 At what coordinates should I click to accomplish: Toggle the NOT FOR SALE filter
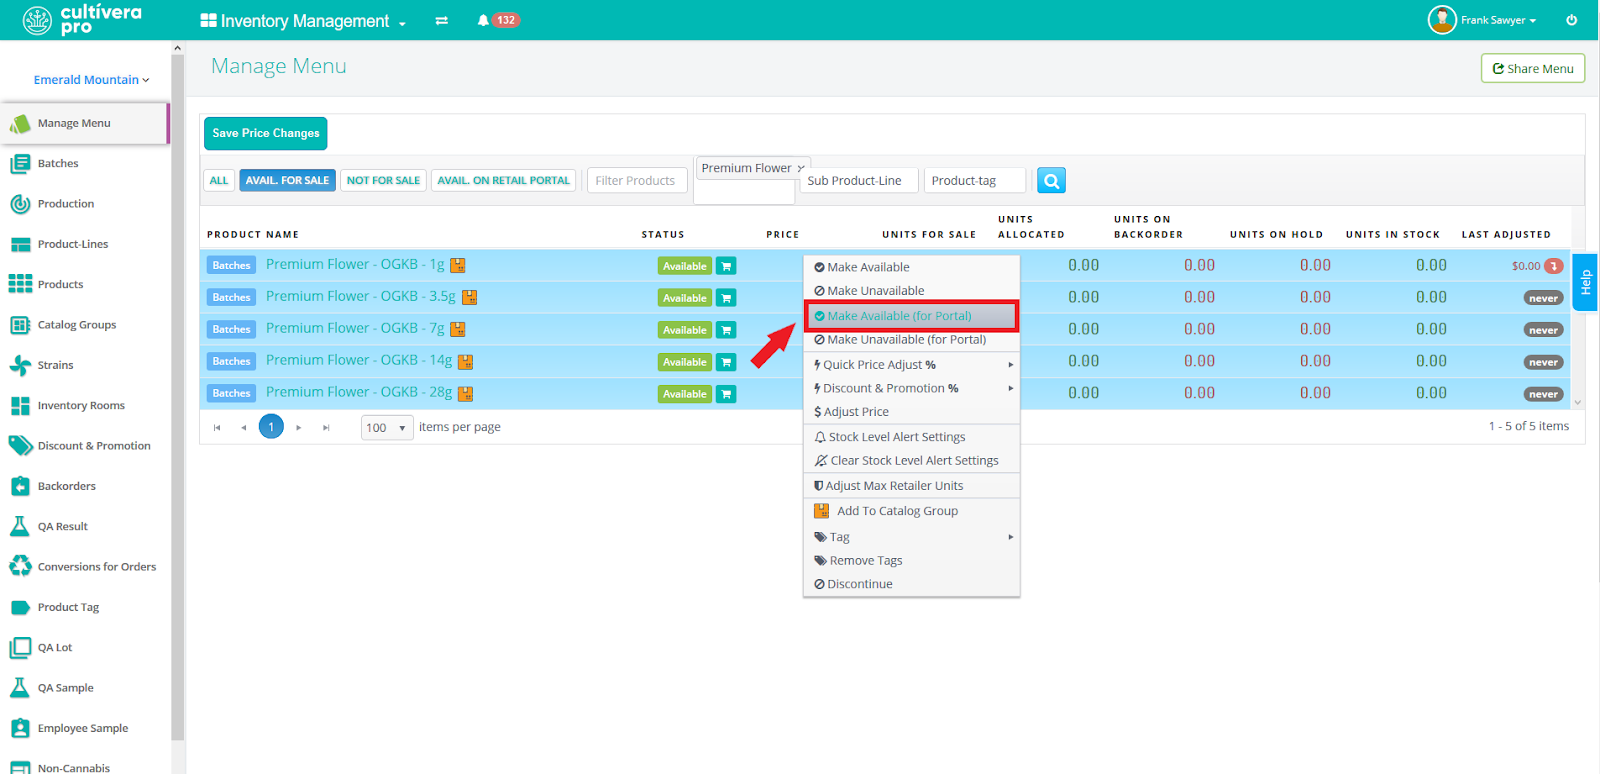[x=383, y=180]
